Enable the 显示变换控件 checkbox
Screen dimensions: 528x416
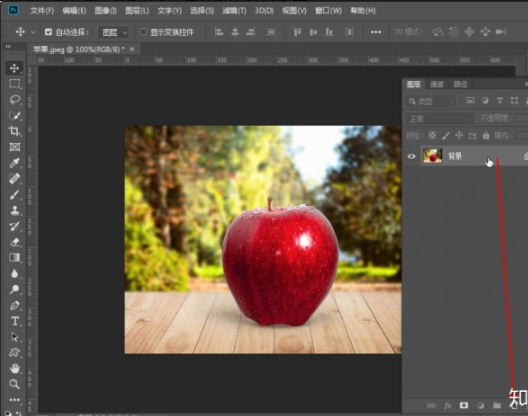[143, 32]
